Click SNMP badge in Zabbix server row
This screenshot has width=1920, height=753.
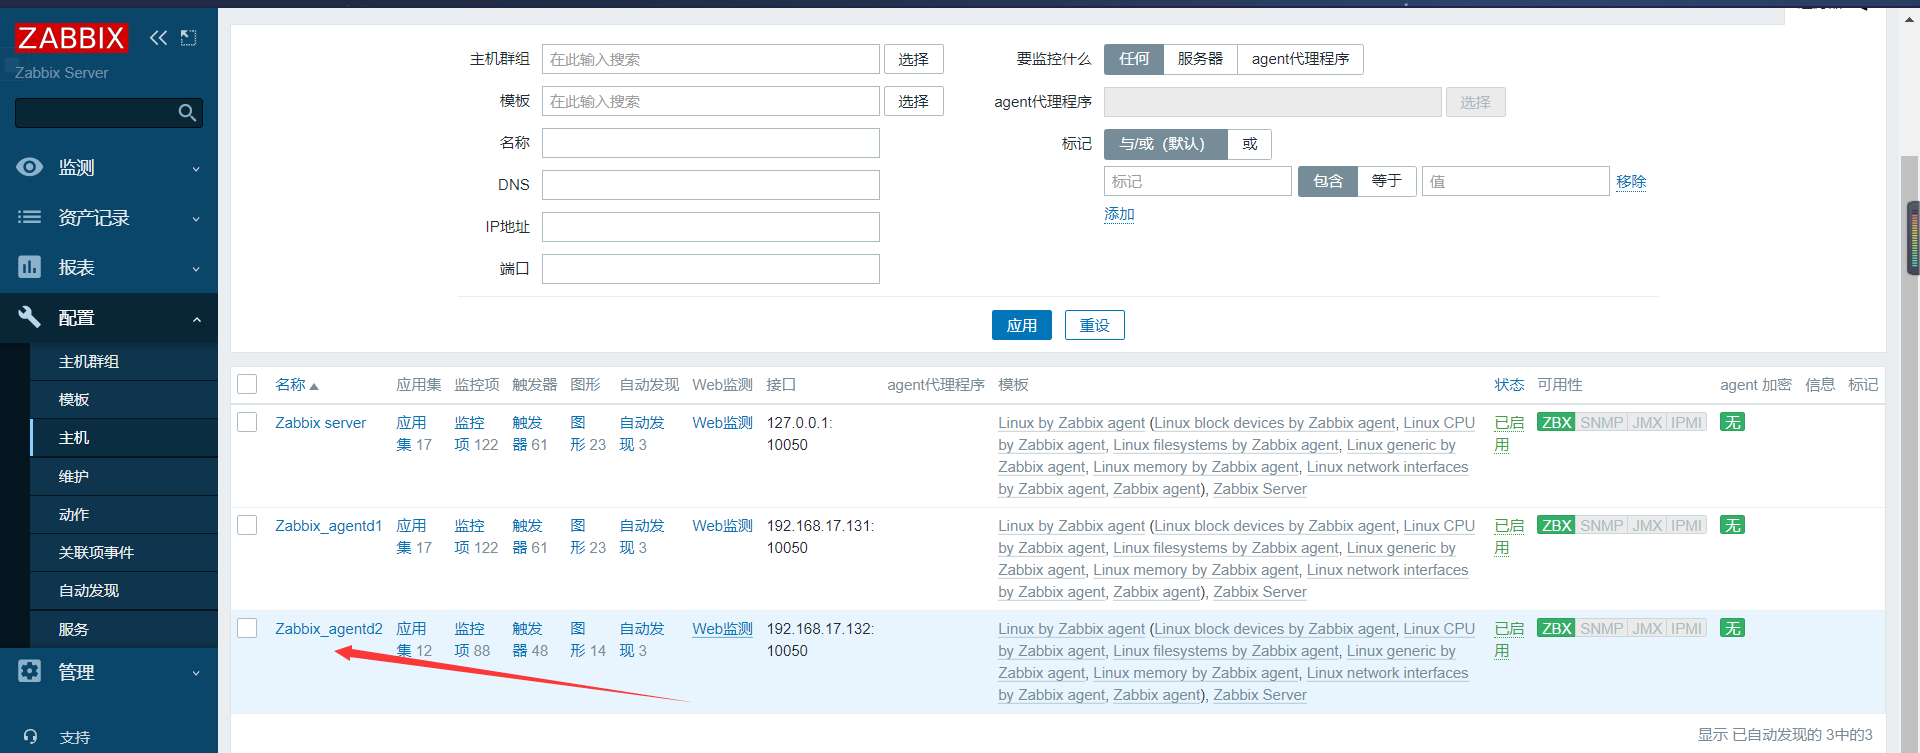(1601, 422)
